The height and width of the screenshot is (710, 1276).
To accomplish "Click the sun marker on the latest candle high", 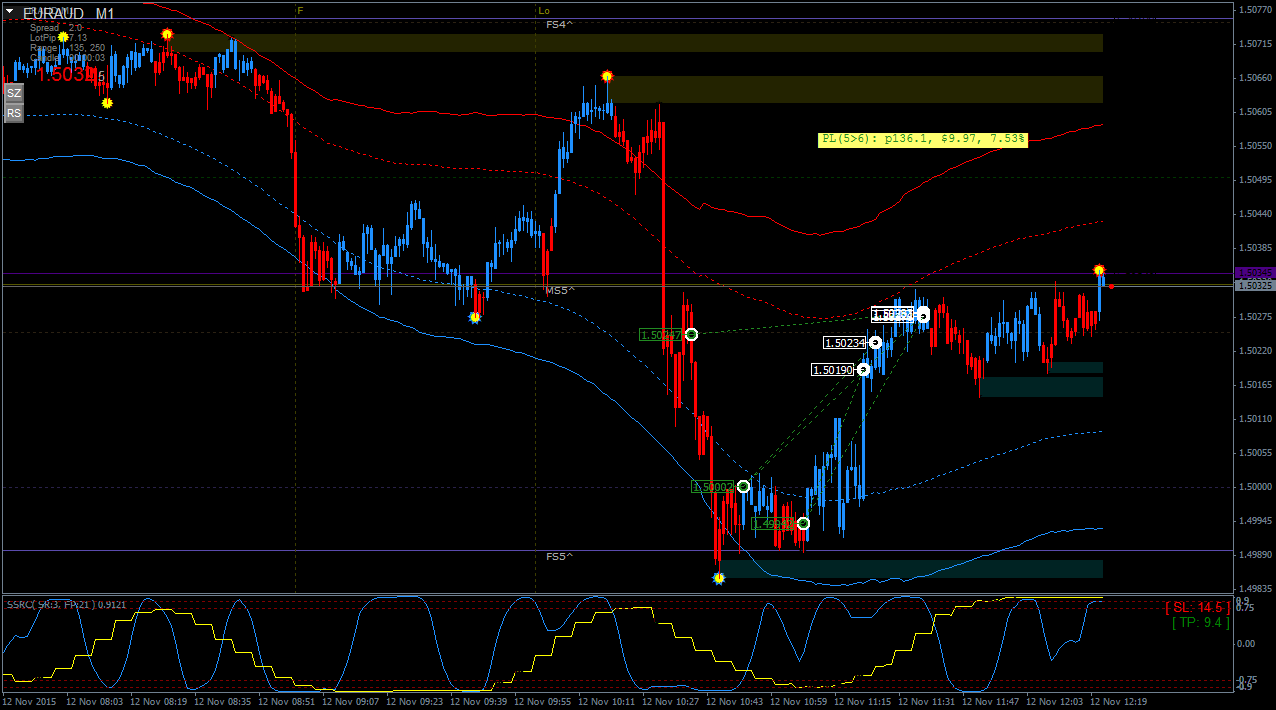I will point(1099,270).
